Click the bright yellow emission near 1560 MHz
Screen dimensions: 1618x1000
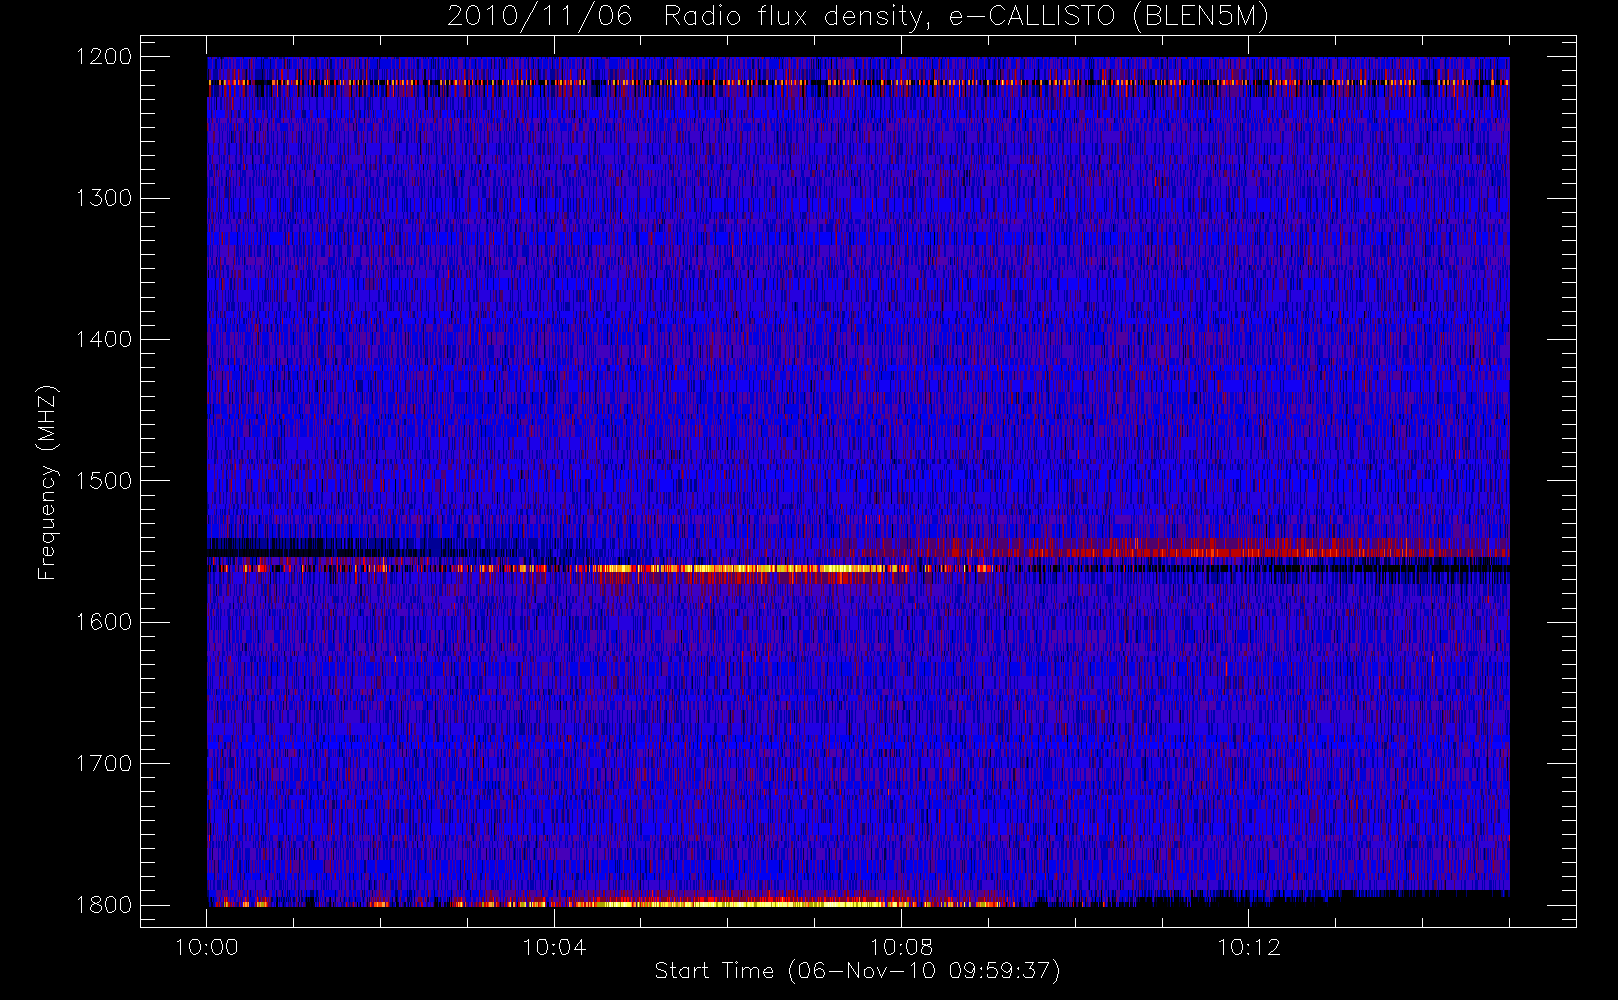click(x=740, y=569)
